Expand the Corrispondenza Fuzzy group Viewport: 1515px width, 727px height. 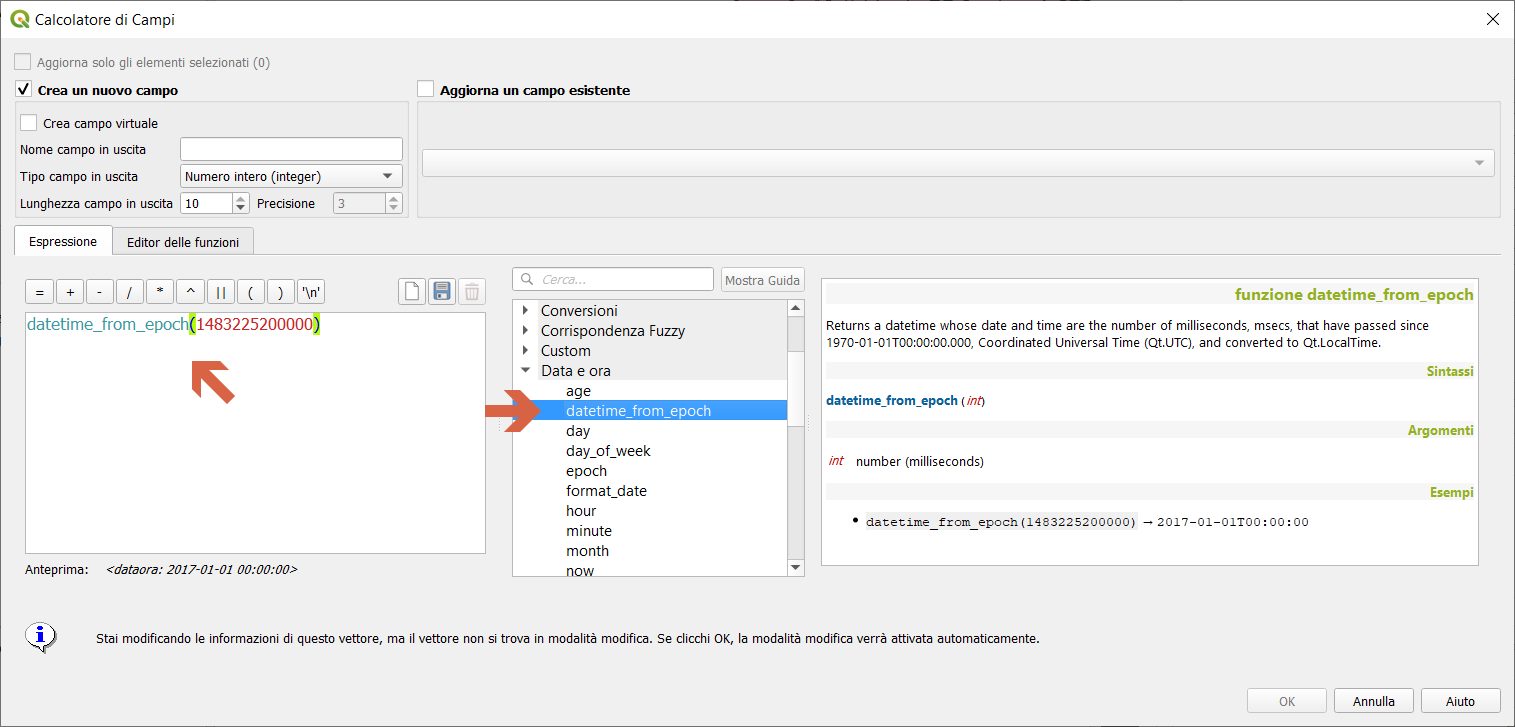(x=526, y=331)
